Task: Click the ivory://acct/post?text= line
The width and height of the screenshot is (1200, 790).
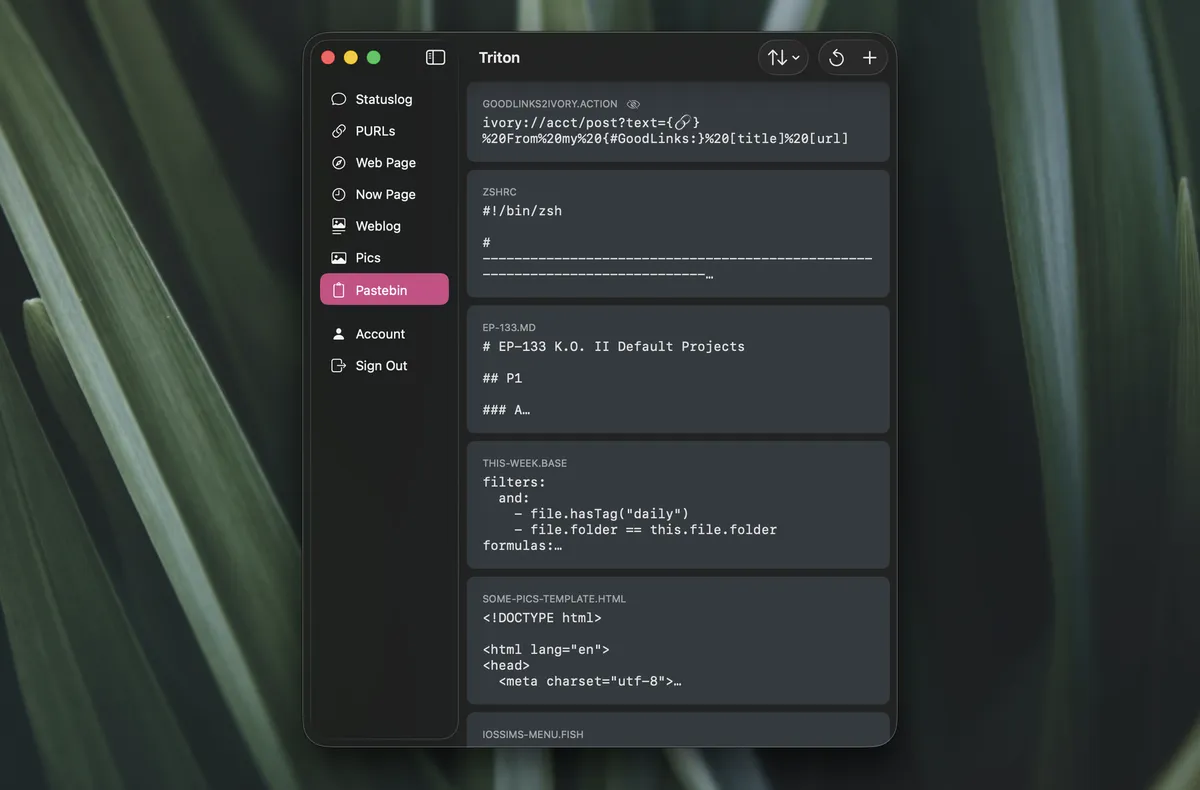Action: tap(592, 122)
